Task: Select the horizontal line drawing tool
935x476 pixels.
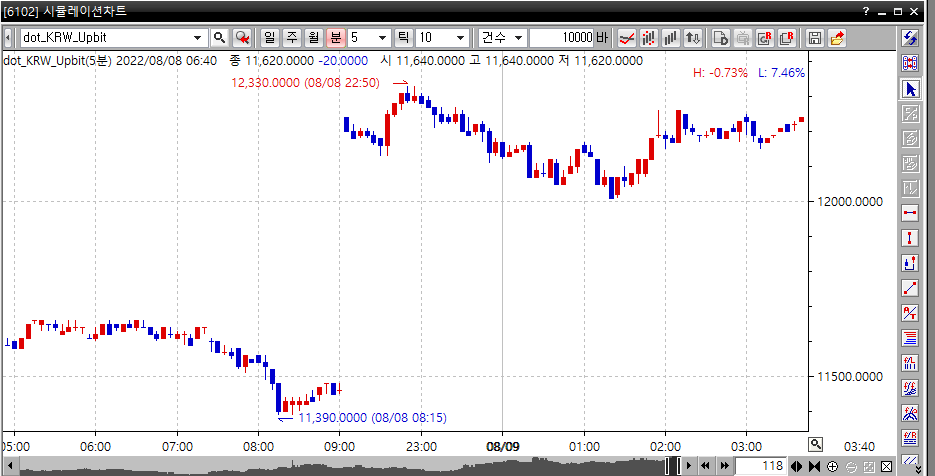Action: [910, 213]
